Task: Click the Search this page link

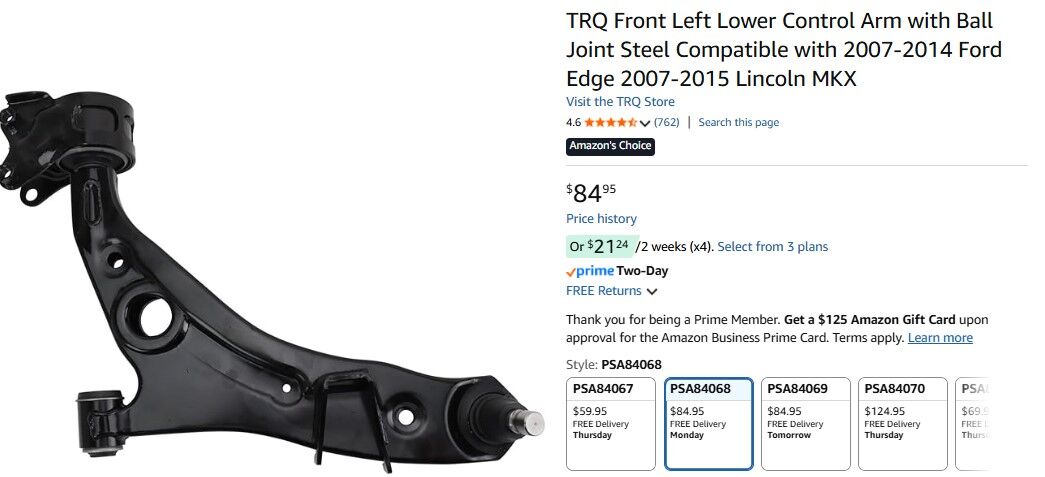Action: coord(738,123)
